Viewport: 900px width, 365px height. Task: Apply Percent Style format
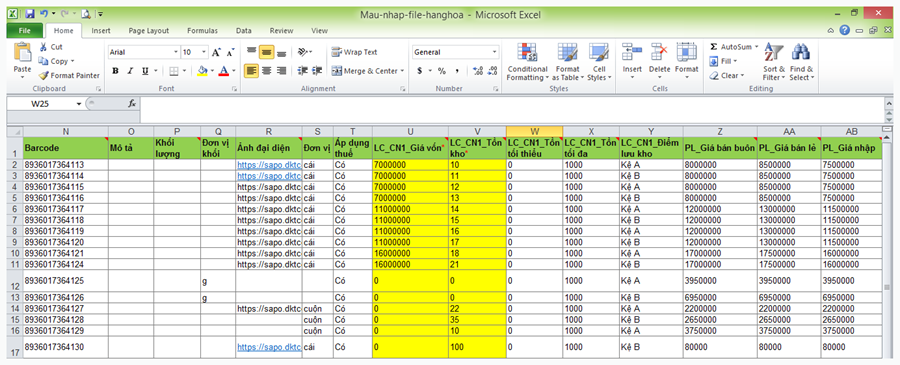[x=442, y=71]
